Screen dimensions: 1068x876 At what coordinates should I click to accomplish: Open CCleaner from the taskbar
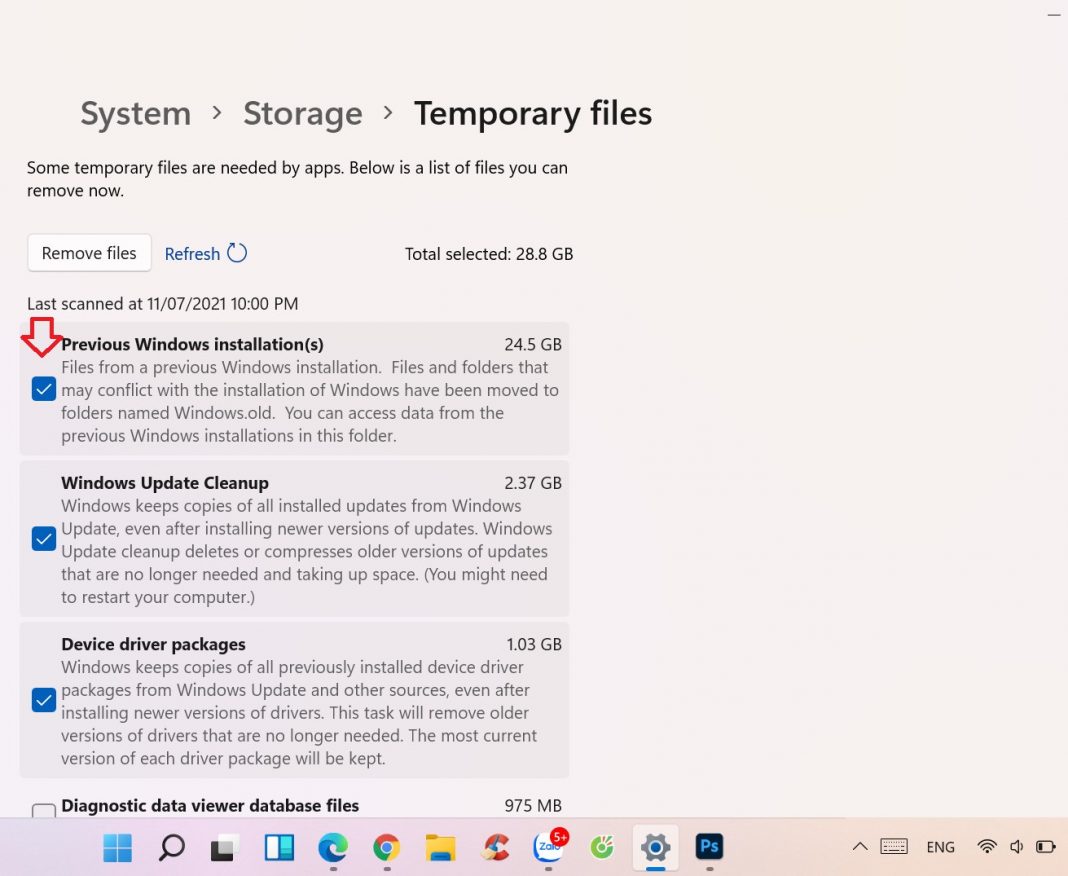(494, 848)
